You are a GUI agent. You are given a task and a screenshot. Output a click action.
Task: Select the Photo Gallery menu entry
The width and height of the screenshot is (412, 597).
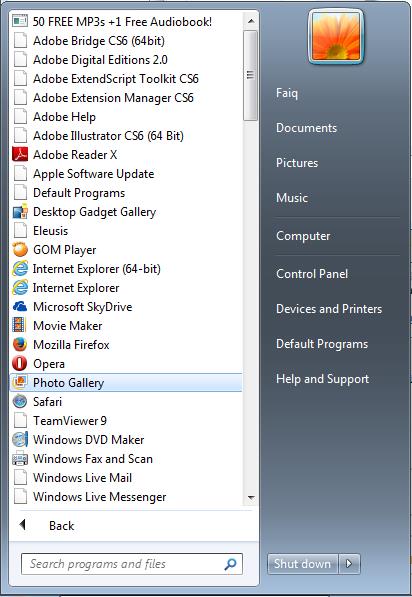pyautogui.click(x=126, y=383)
